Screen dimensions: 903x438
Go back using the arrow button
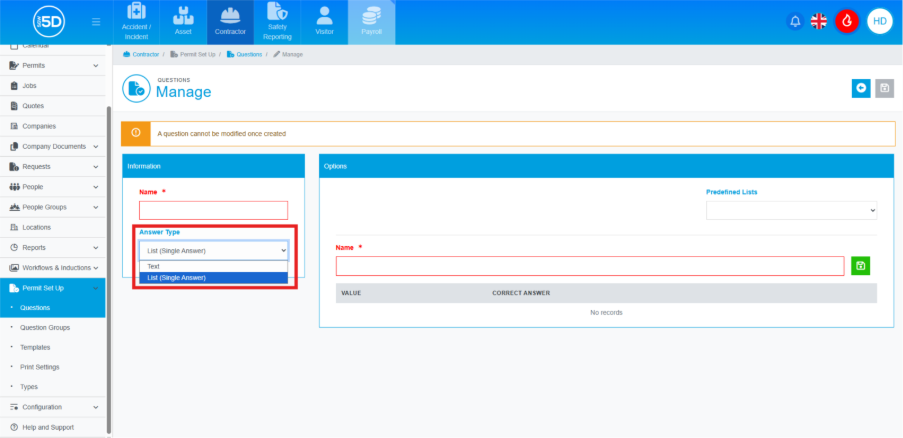click(861, 88)
